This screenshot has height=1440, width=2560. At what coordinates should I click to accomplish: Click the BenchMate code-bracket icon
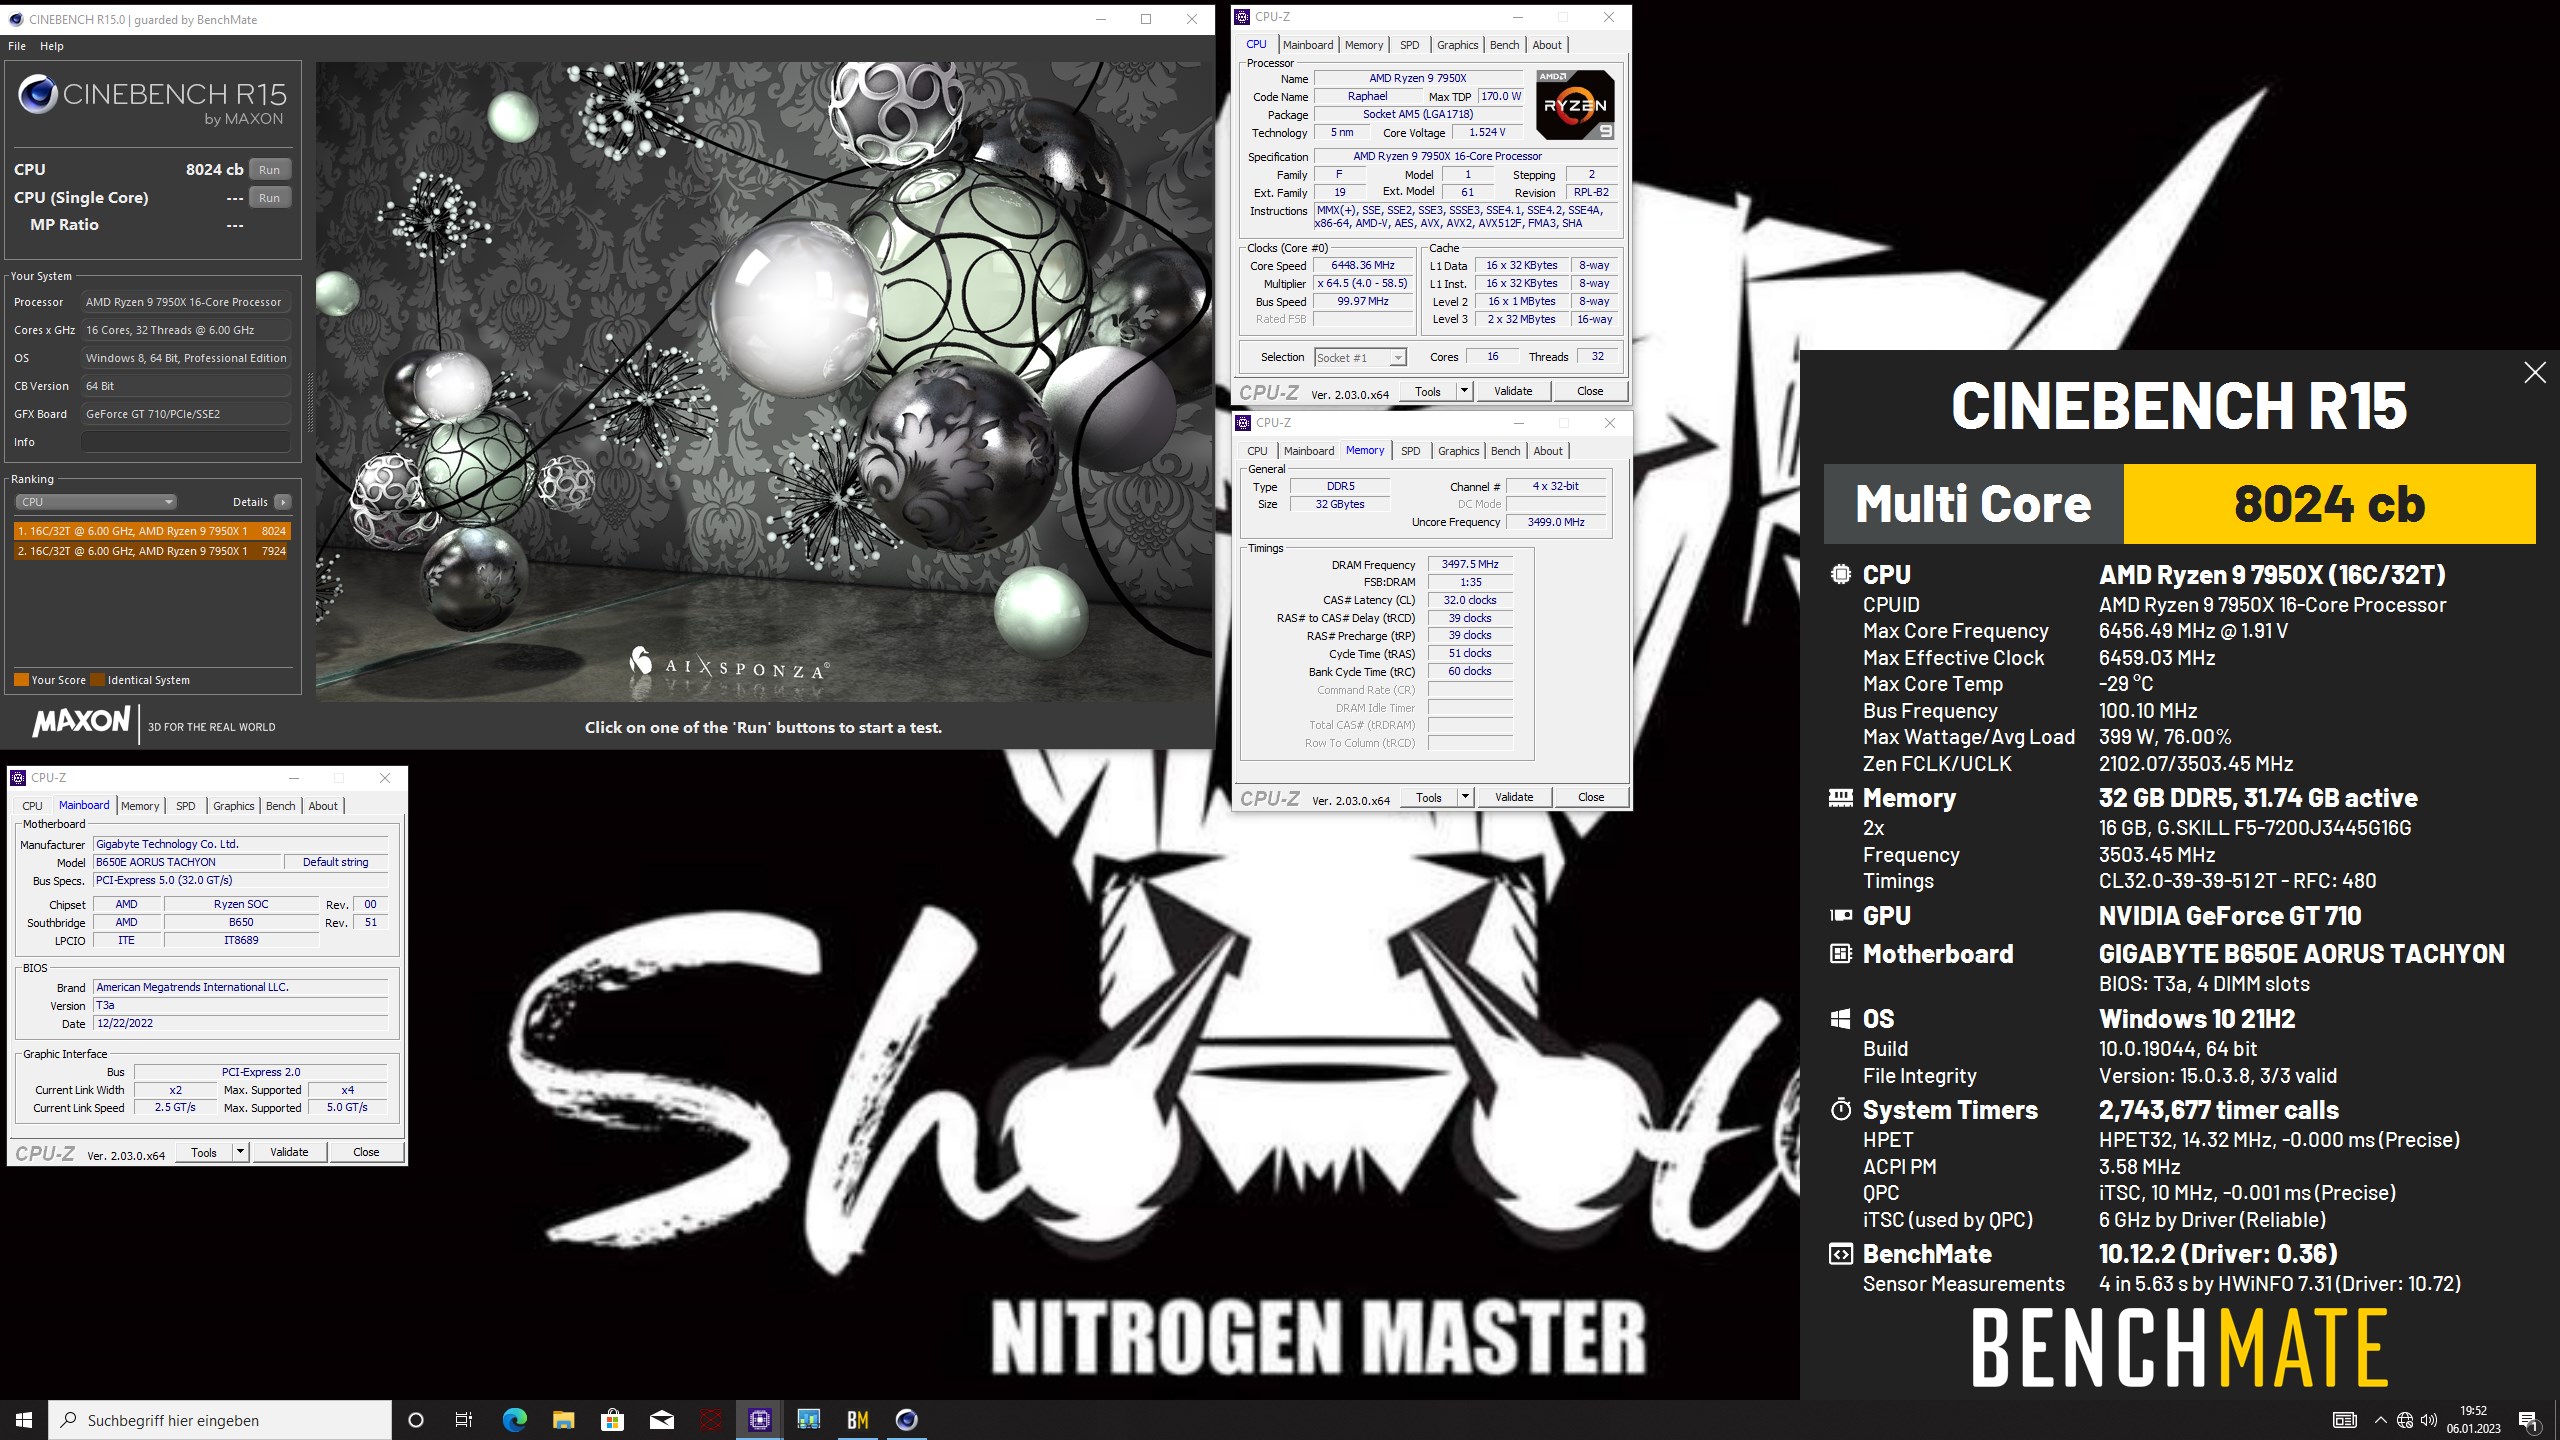point(1840,1254)
